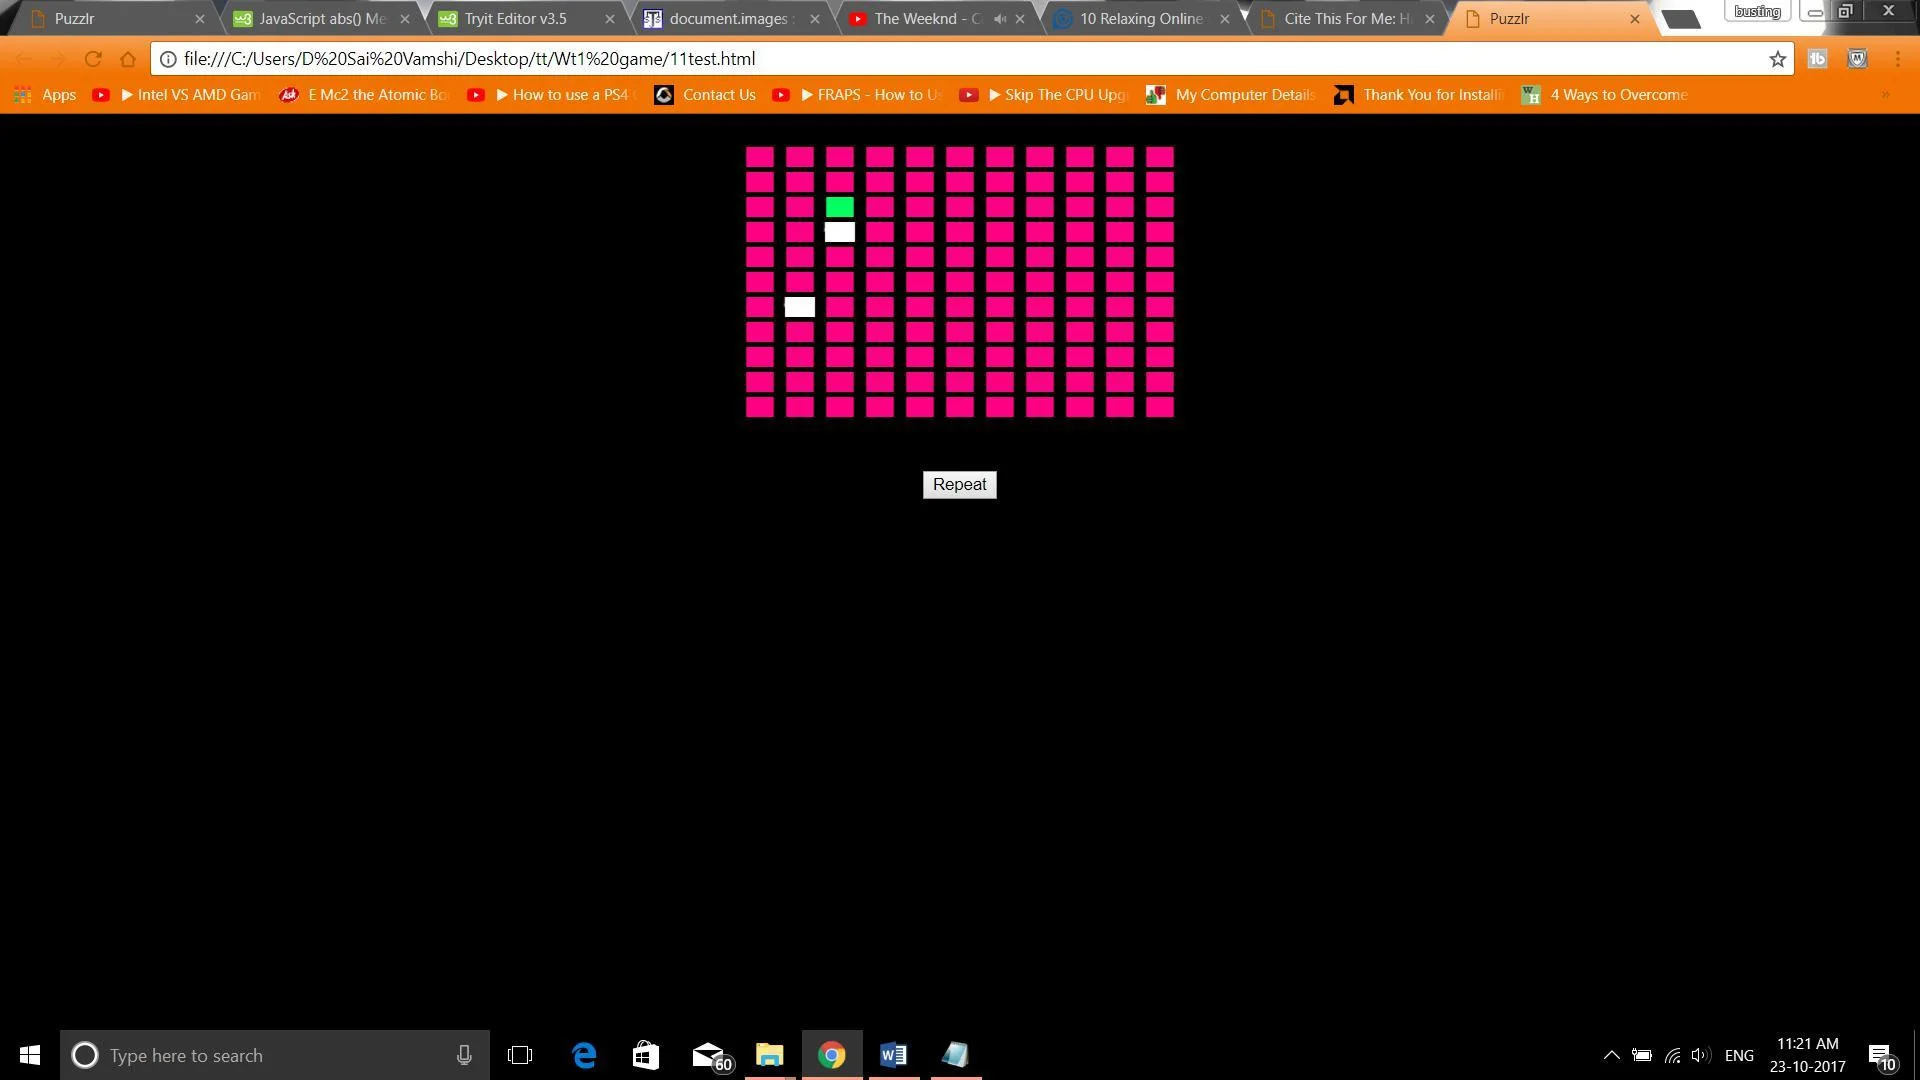The height and width of the screenshot is (1080, 1920).
Task: Click the white square directly below the green one
Action: pos(840,232)
